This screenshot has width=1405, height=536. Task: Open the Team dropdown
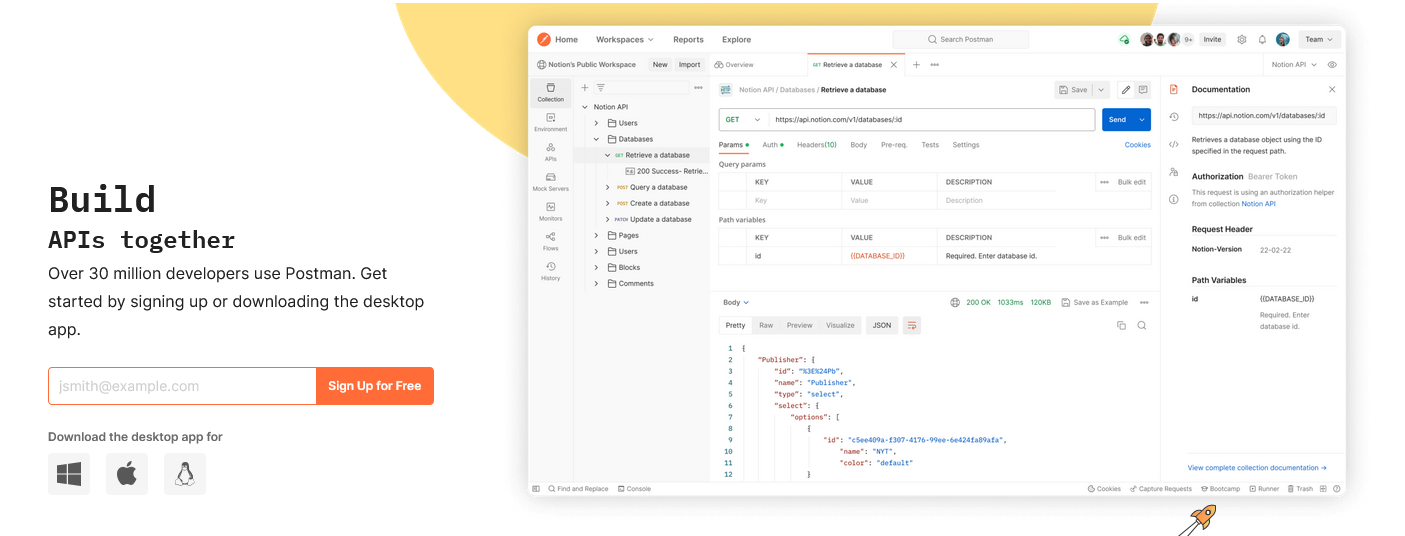tap(1320, 40)
